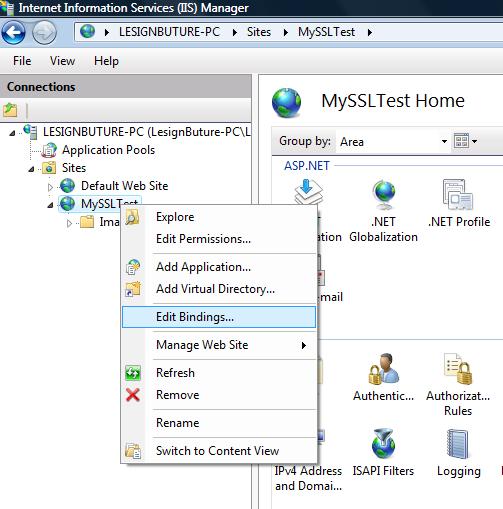This screenshot has width=503, height=509.
Task: Click the Connections panel header
Action: (x=126, y=87)
